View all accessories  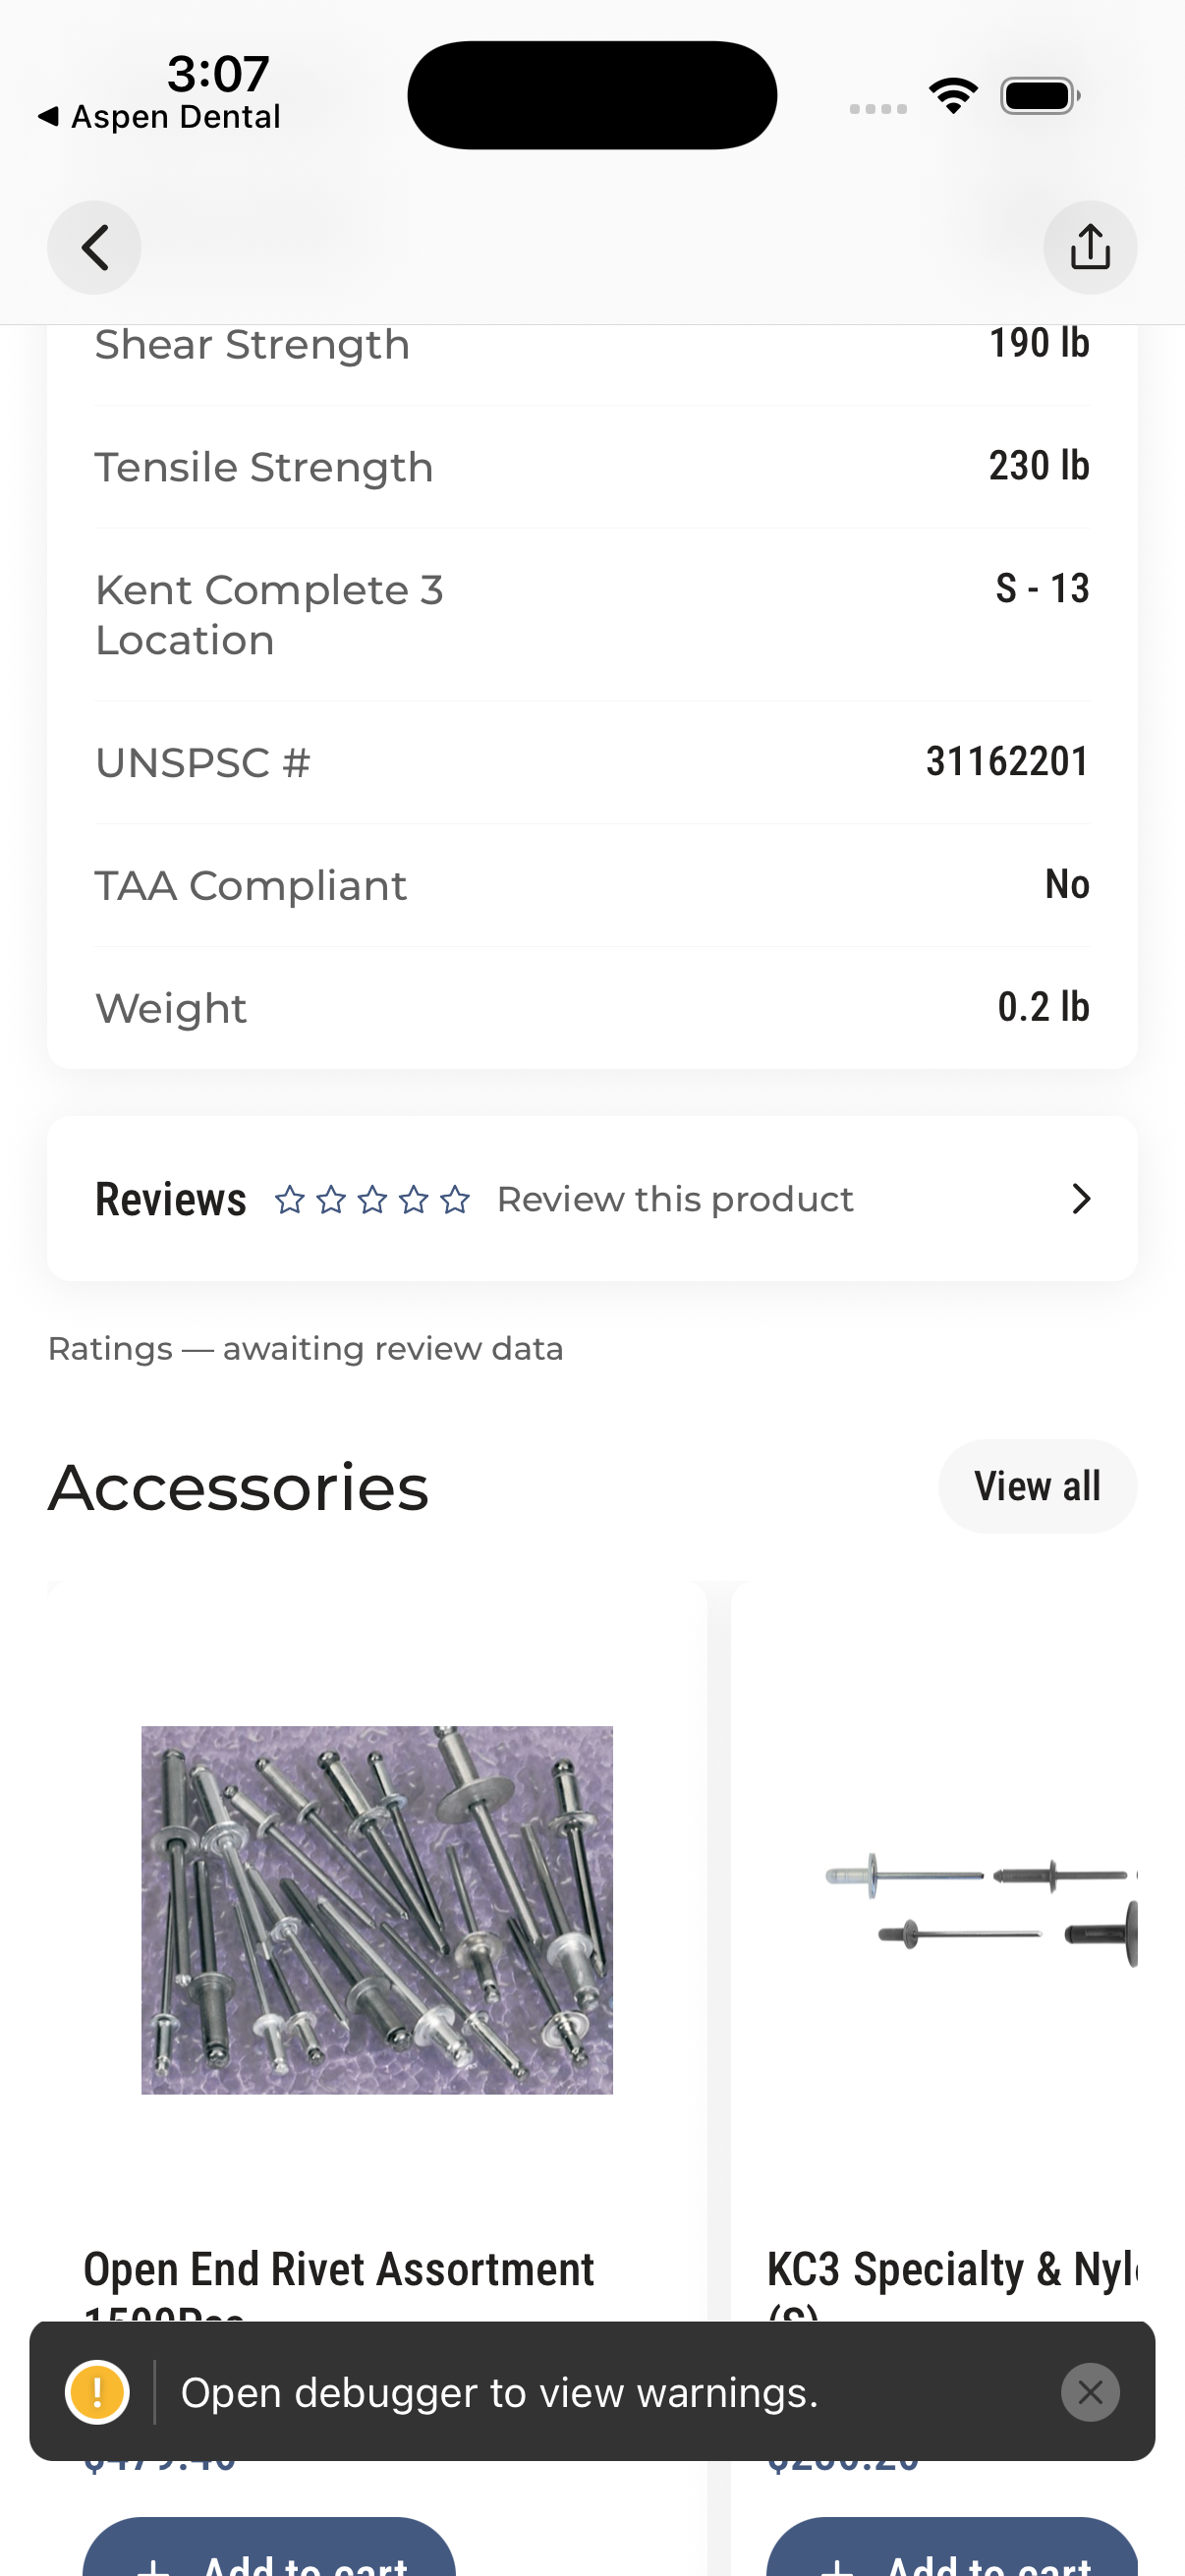[x=1037, y=1486]
